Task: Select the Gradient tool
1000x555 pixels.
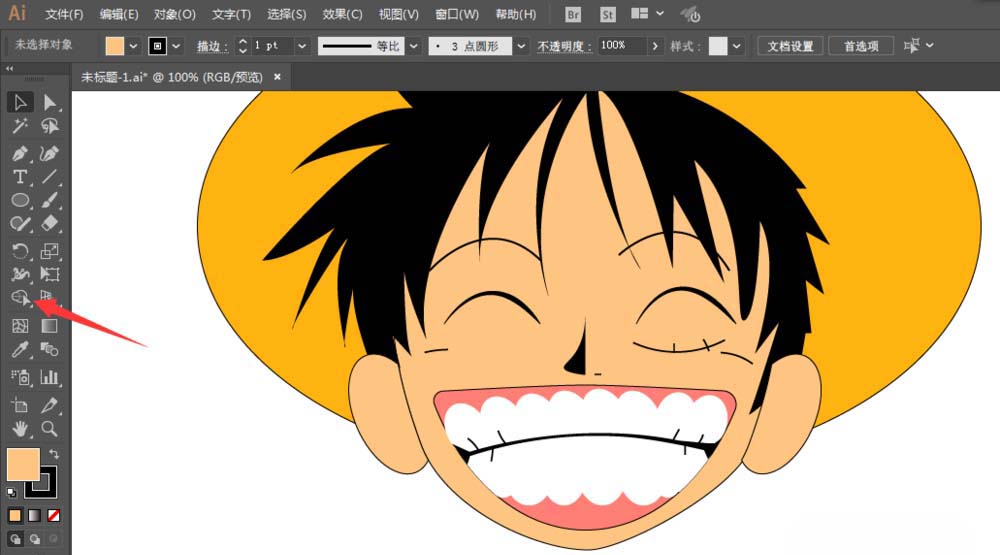Action: click(x=50, y=326)
